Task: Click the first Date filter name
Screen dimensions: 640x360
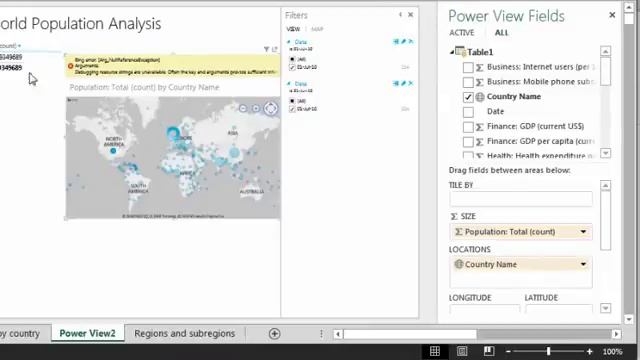Action: coord(300,42)
